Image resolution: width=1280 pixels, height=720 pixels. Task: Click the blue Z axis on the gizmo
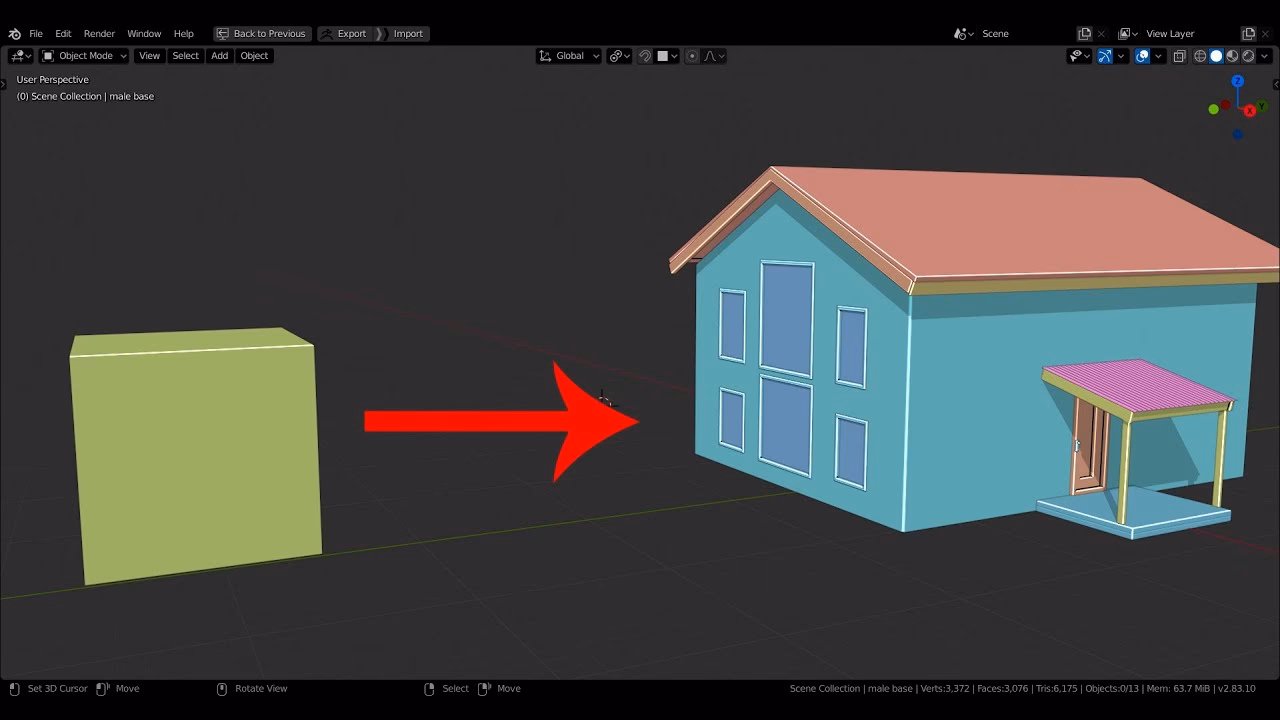(1237, 81)
